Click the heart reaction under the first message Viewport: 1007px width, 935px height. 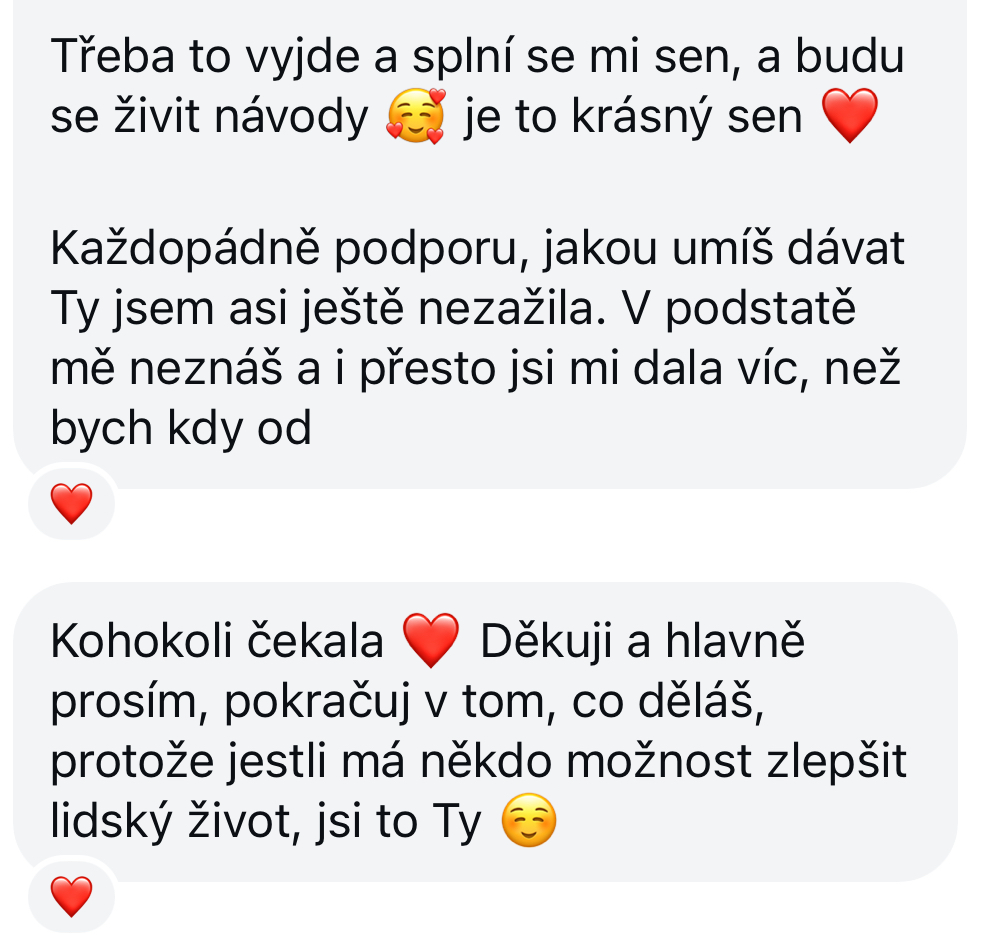(71, 504)
